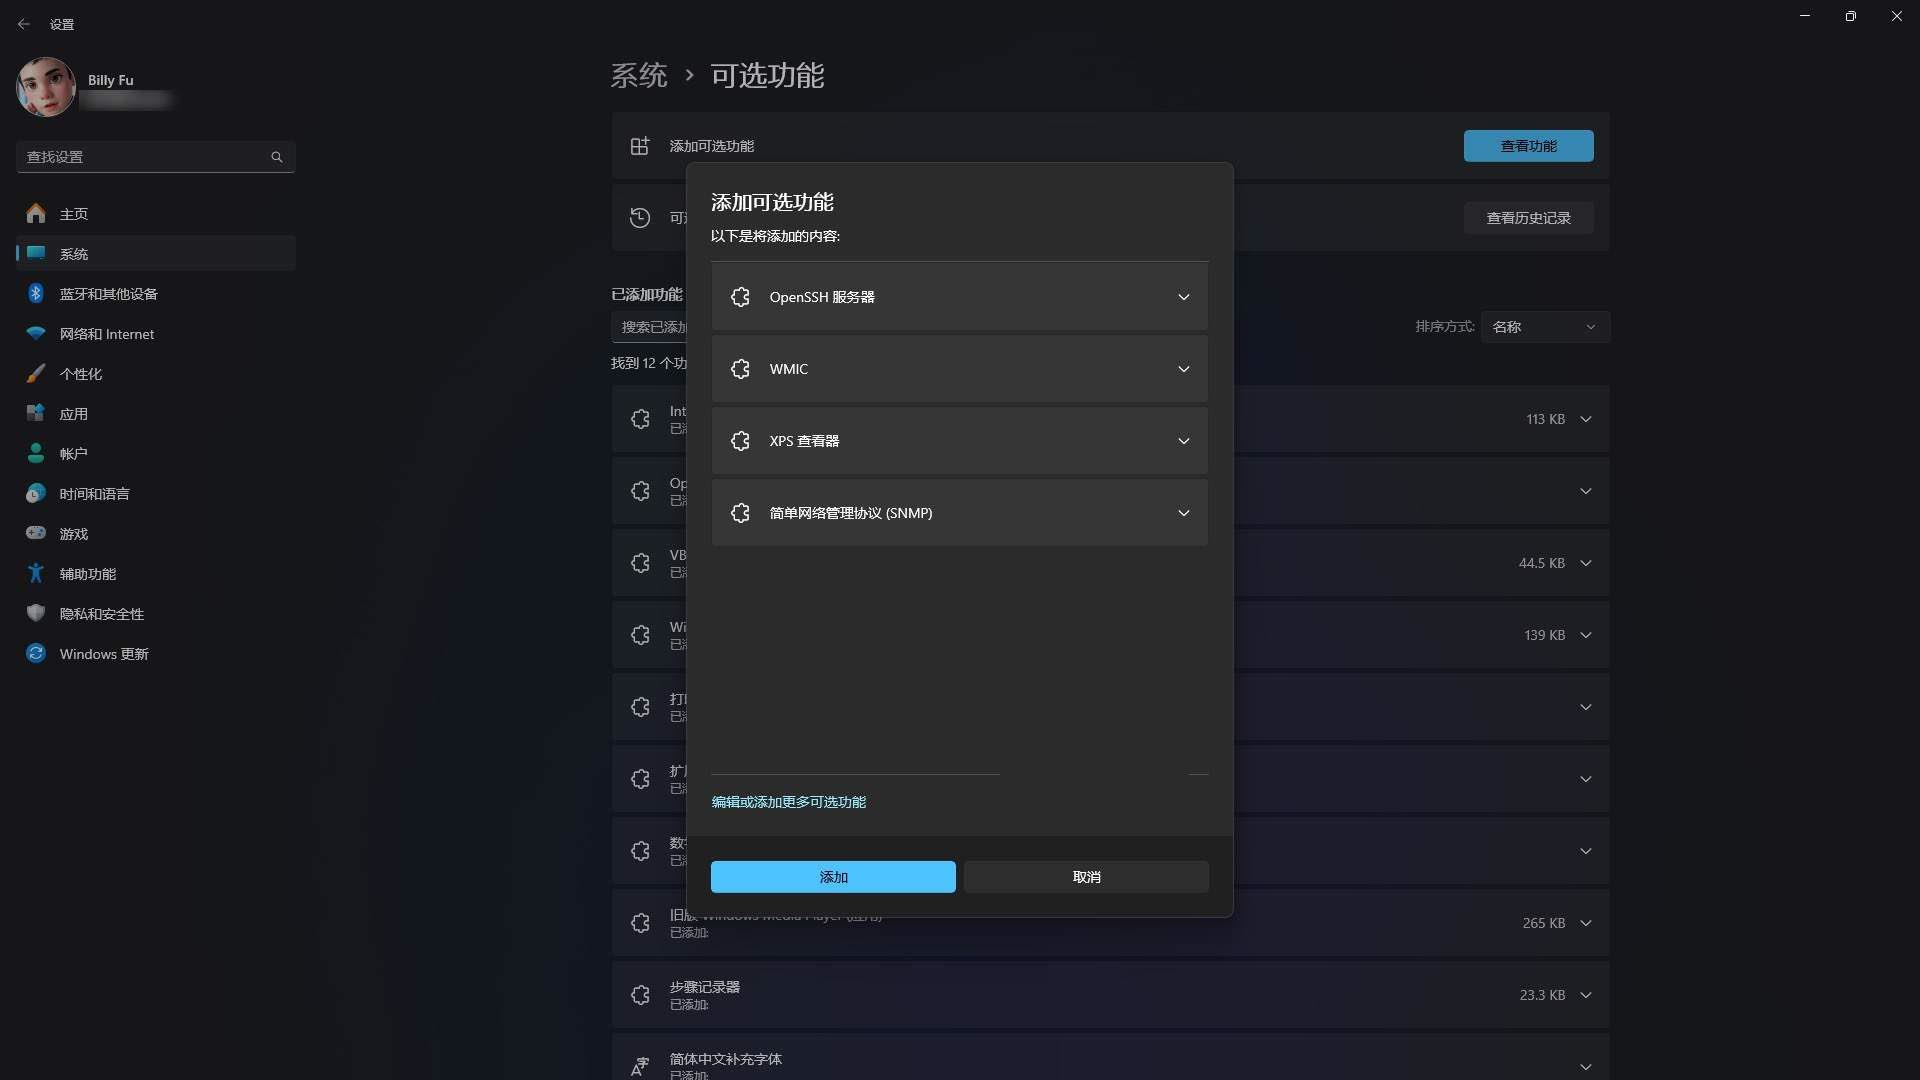The image size is (1920, 1080).
Task: Click the 添加 button to confirm
Action: [x=833, y=876]
